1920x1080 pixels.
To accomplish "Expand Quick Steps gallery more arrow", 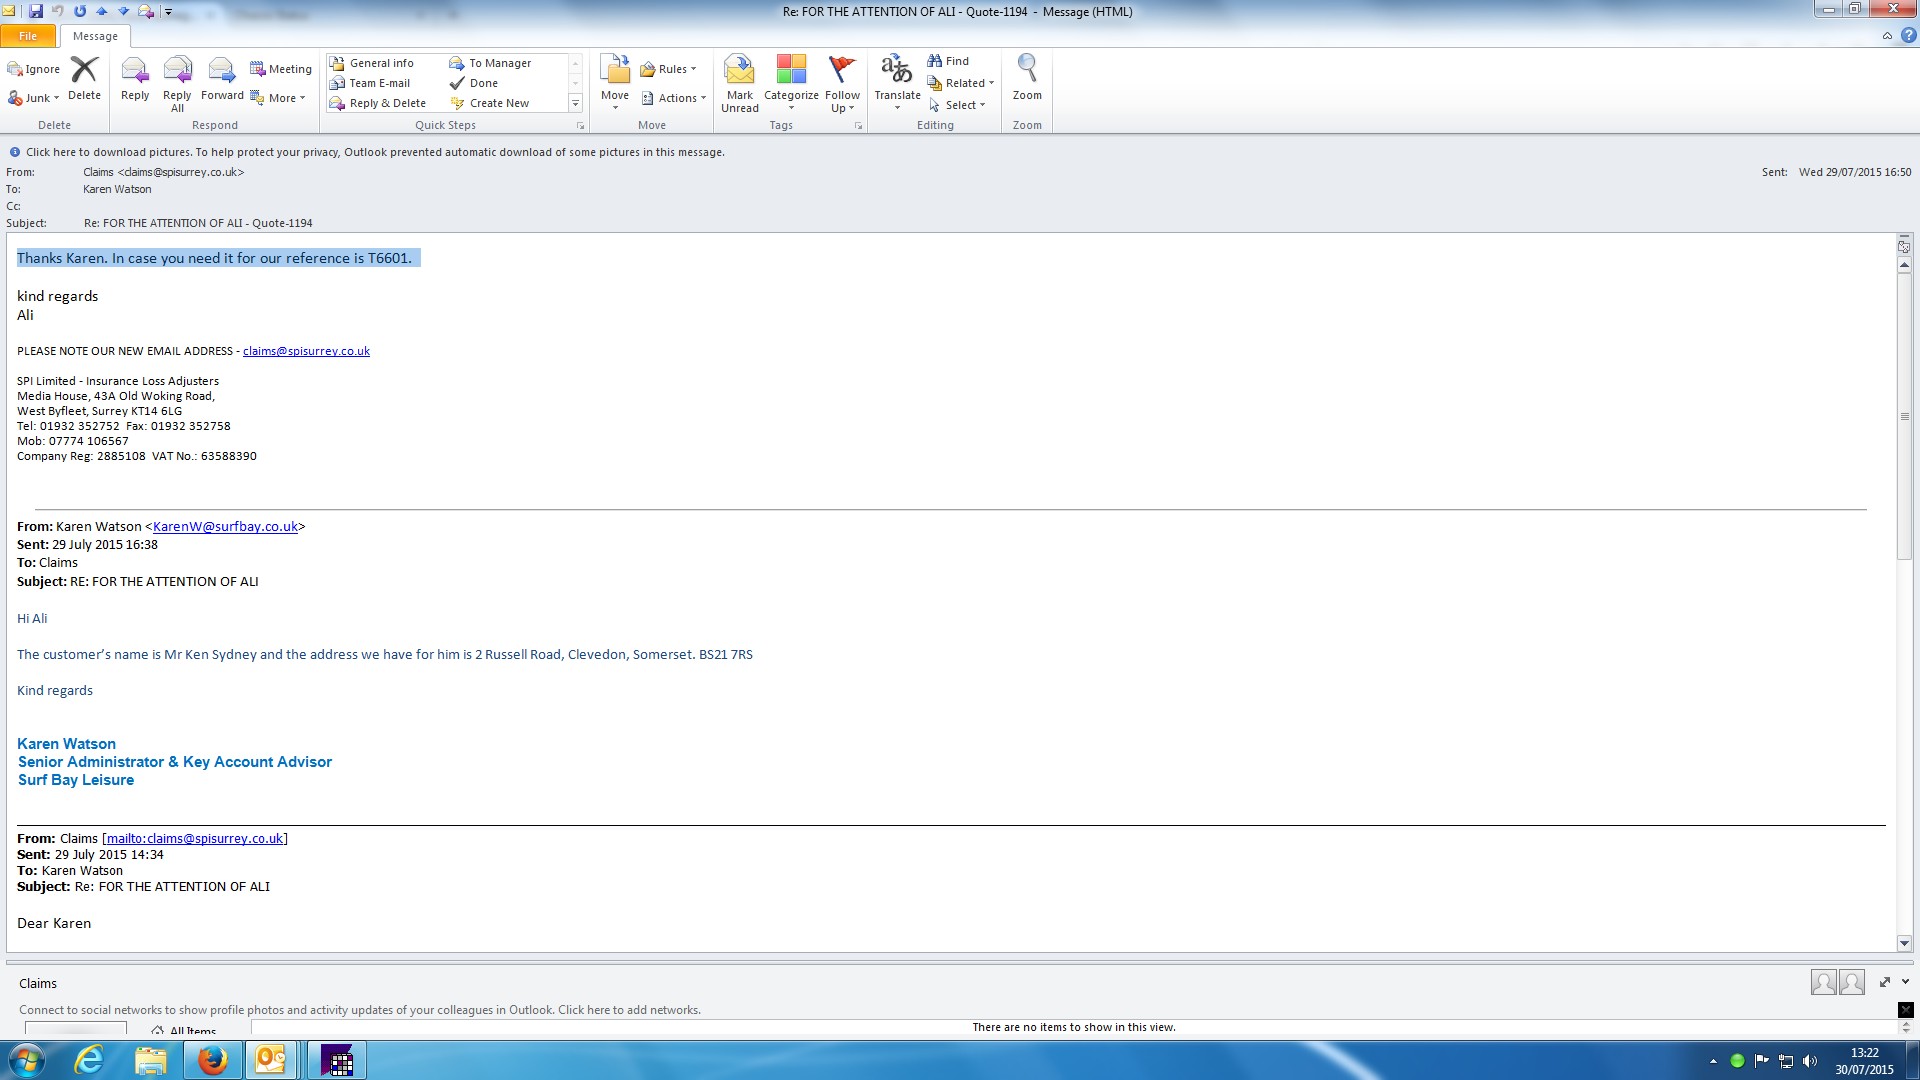I will [575, 103].
